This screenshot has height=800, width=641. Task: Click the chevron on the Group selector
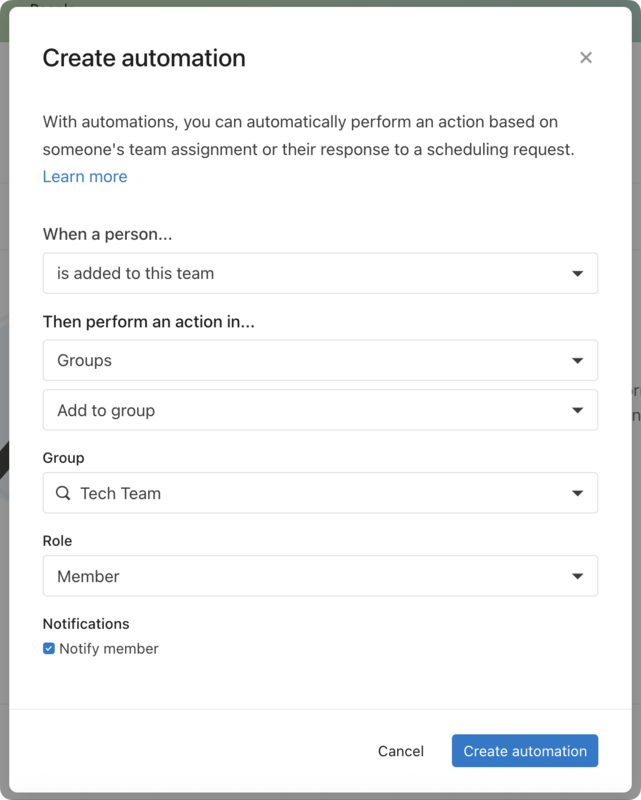[578, 493]
